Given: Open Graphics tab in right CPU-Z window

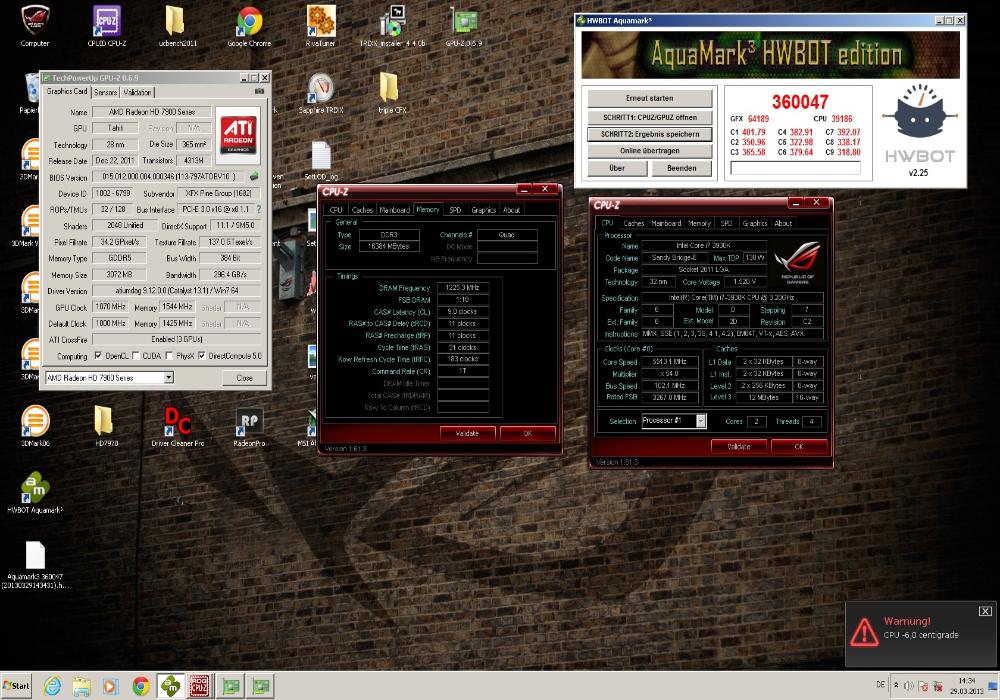Looking at the screenshot, I should [x=754, y=223].
